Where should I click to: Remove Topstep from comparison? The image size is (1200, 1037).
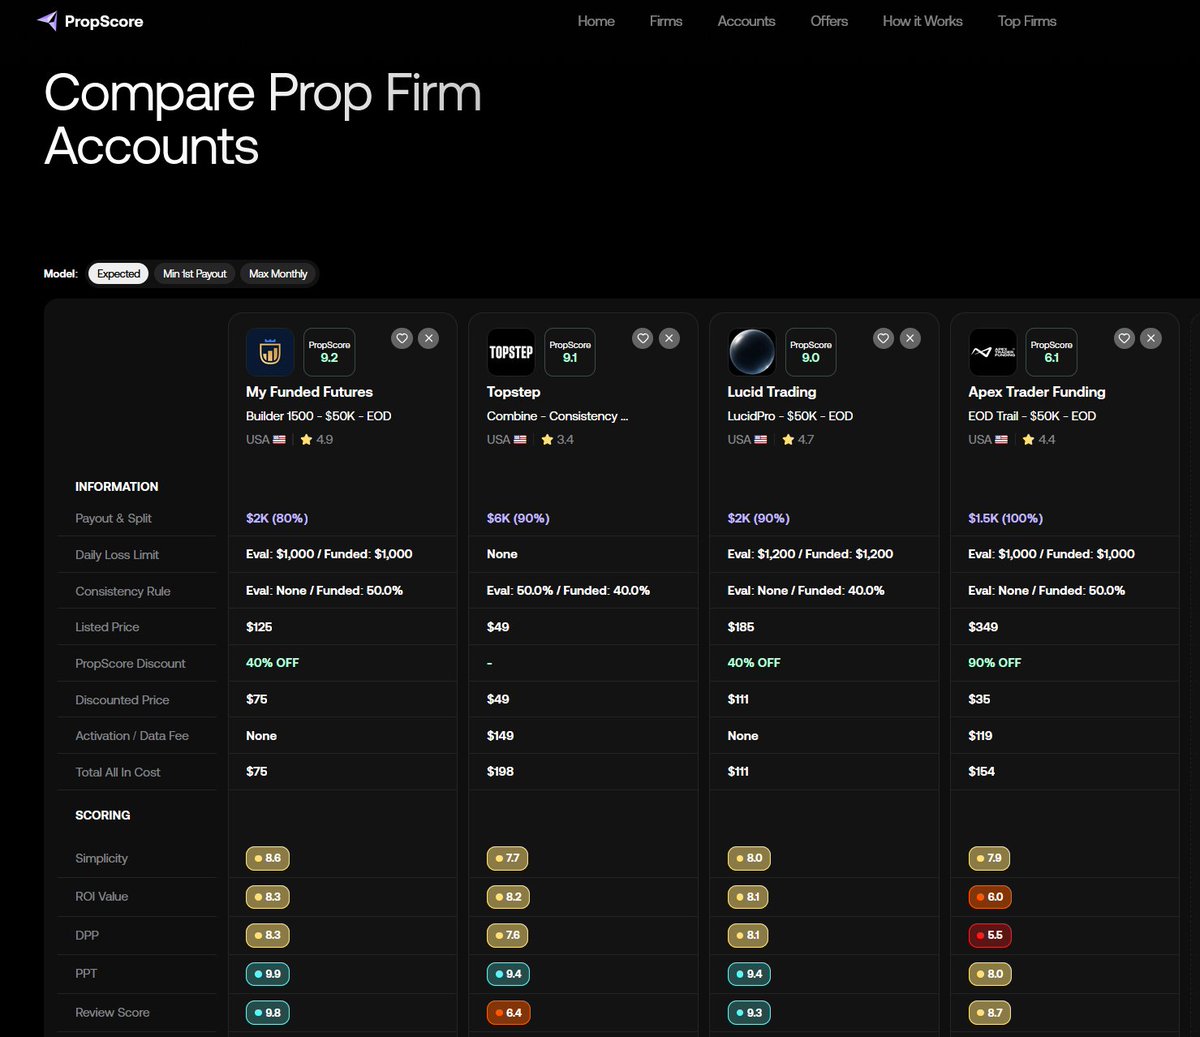pos(670,338)
